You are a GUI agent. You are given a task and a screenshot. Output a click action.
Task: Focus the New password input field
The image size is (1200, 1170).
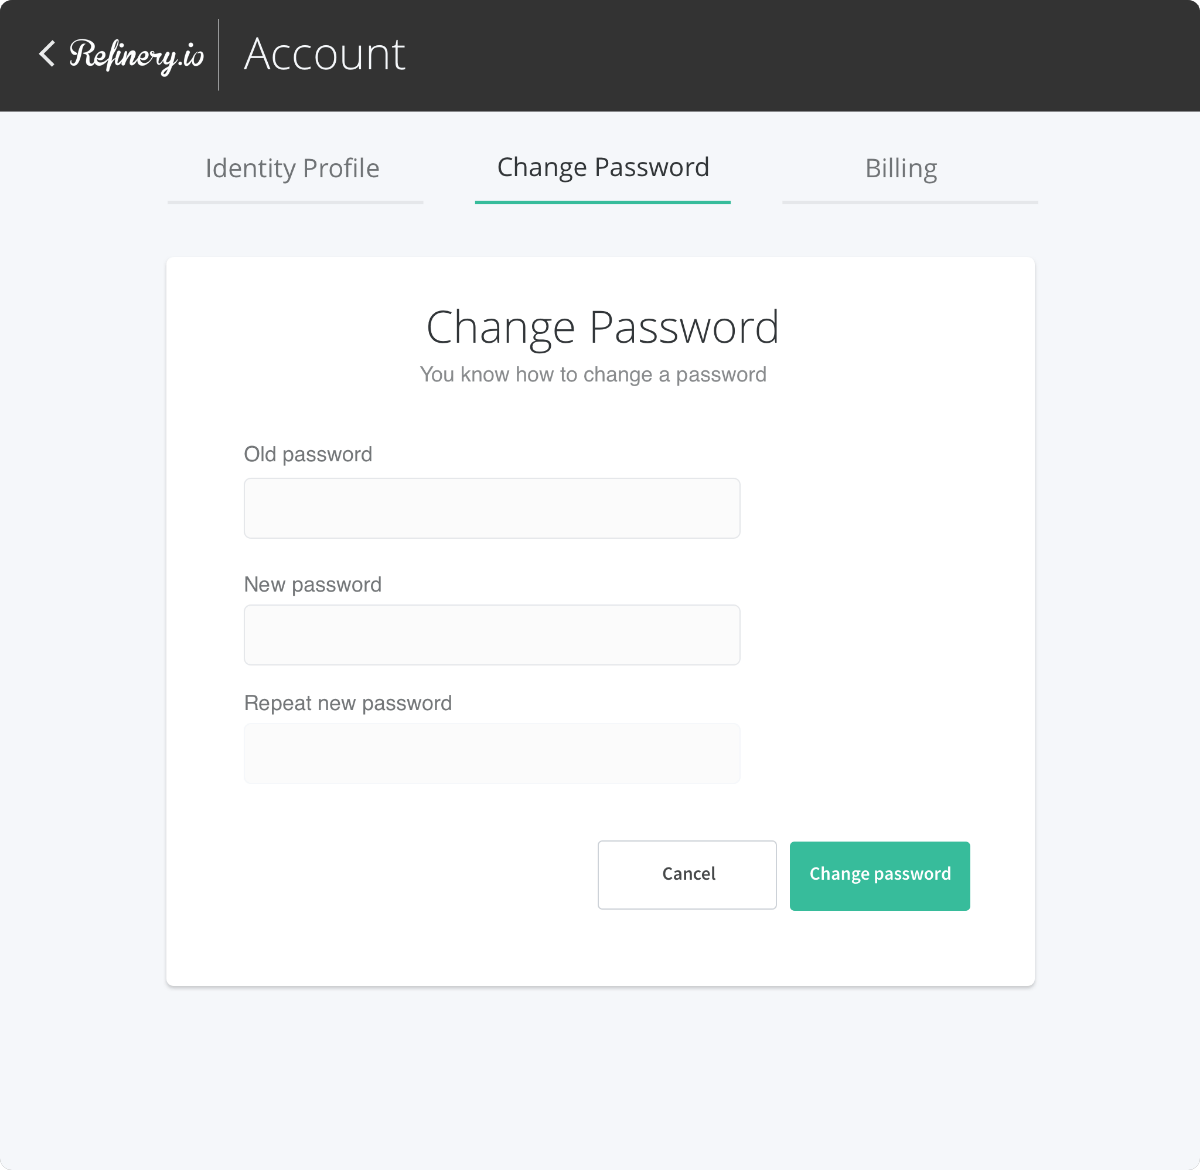pos(492,635)
